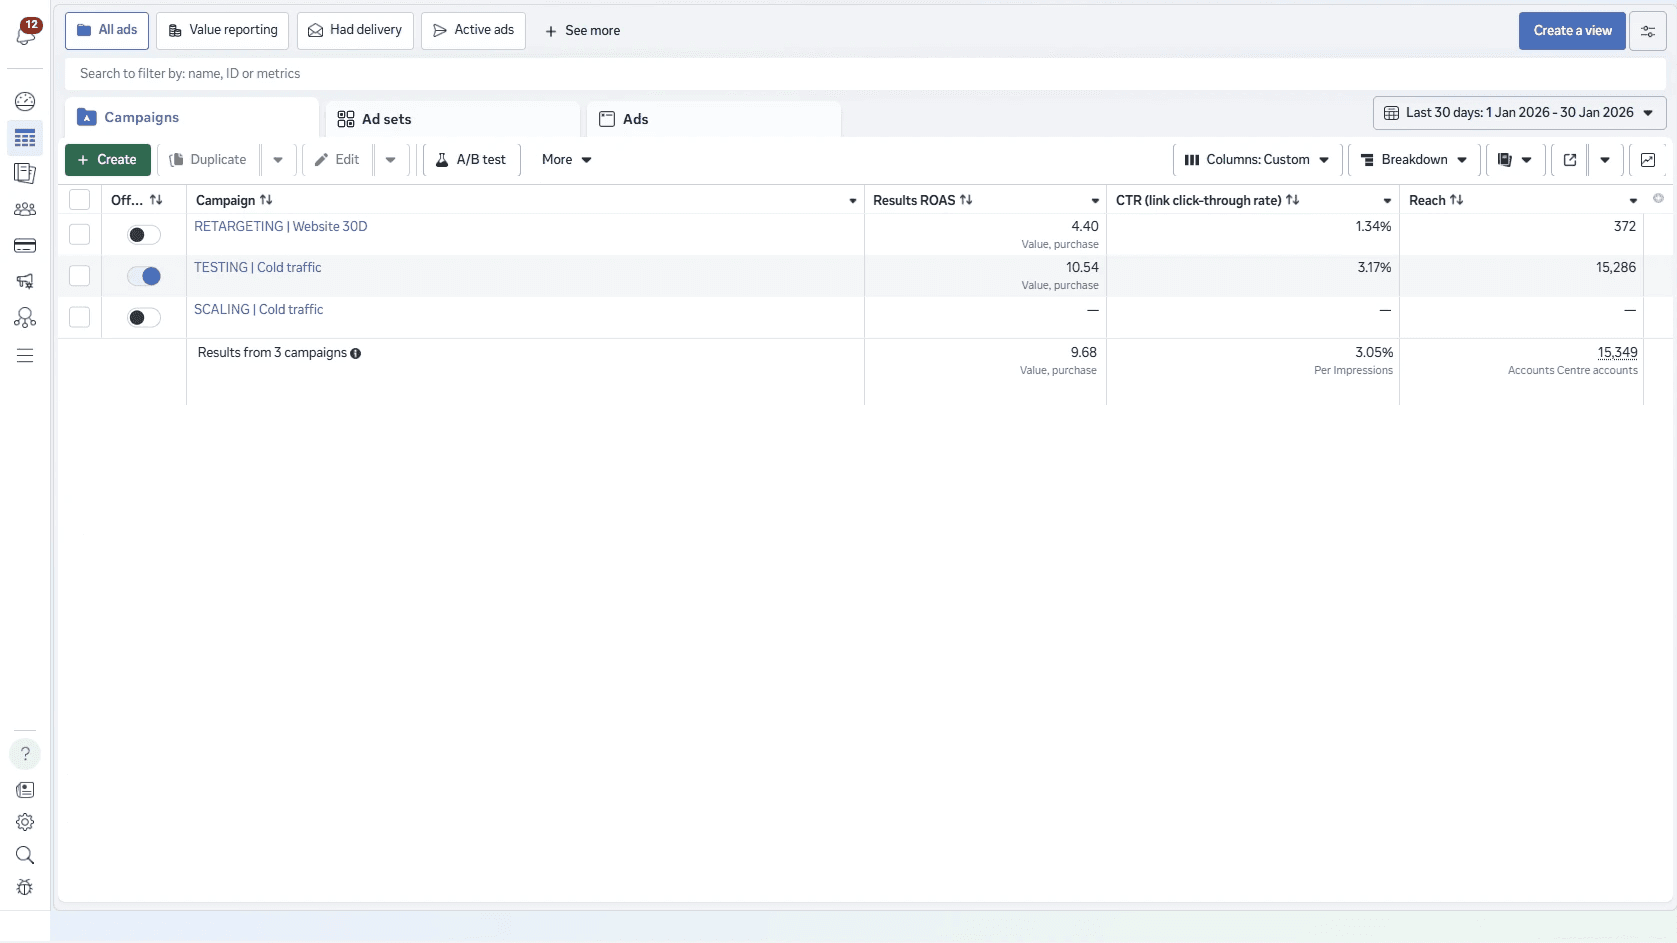The width and height of the screenshot is (1677, 943).
Task: Open the all tools hamburger menu
Action: [25, 356]
